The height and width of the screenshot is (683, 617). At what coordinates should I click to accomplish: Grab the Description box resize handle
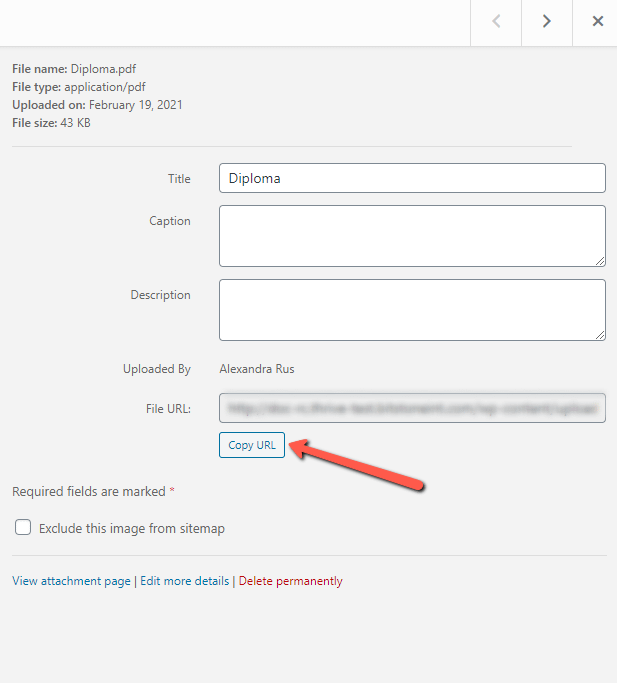(x=600, y=335)
